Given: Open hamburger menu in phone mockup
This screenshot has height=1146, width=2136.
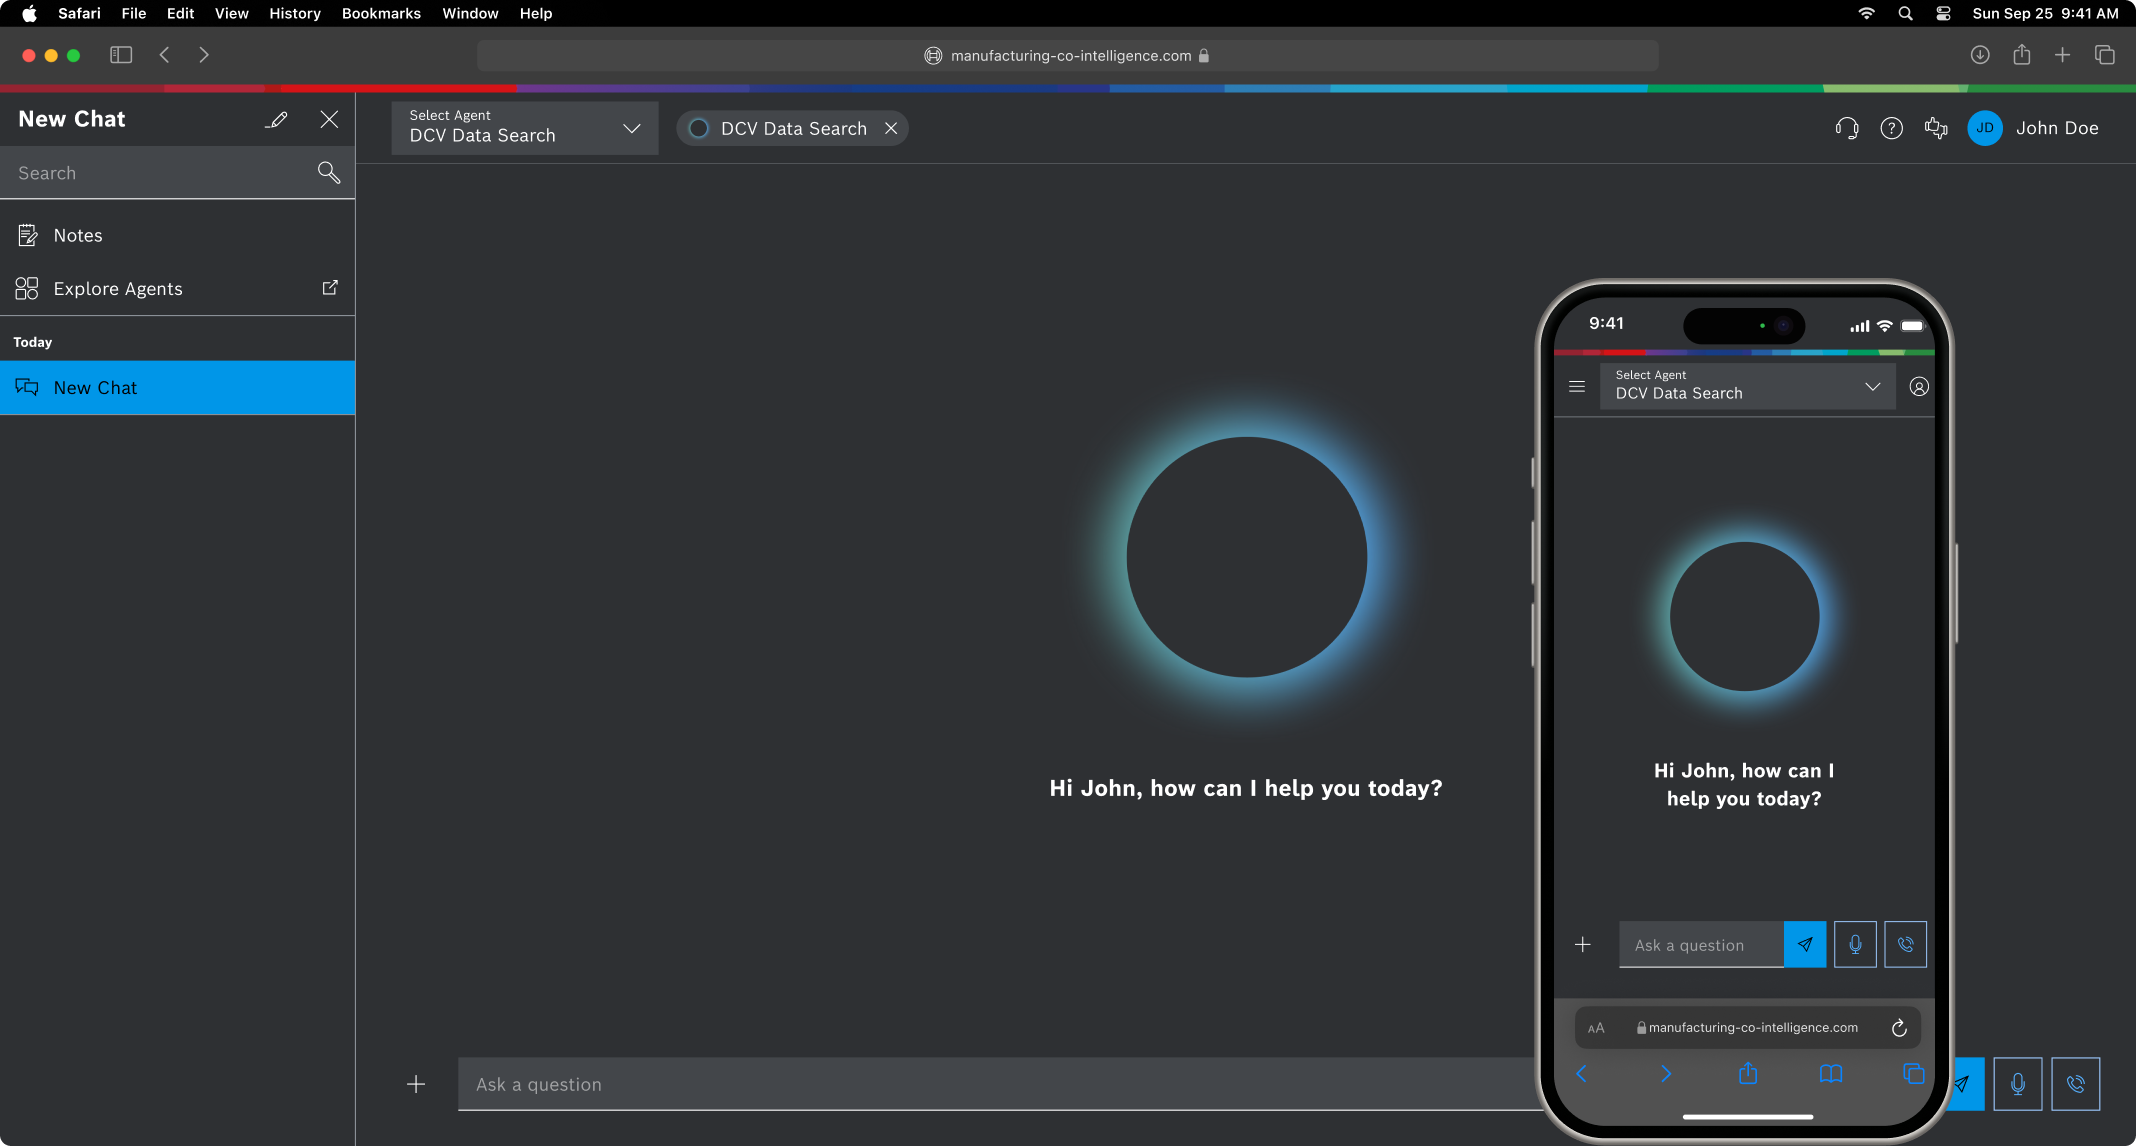Looking at the screenshot, I should pyautogui.click(x=1577, y=387).
